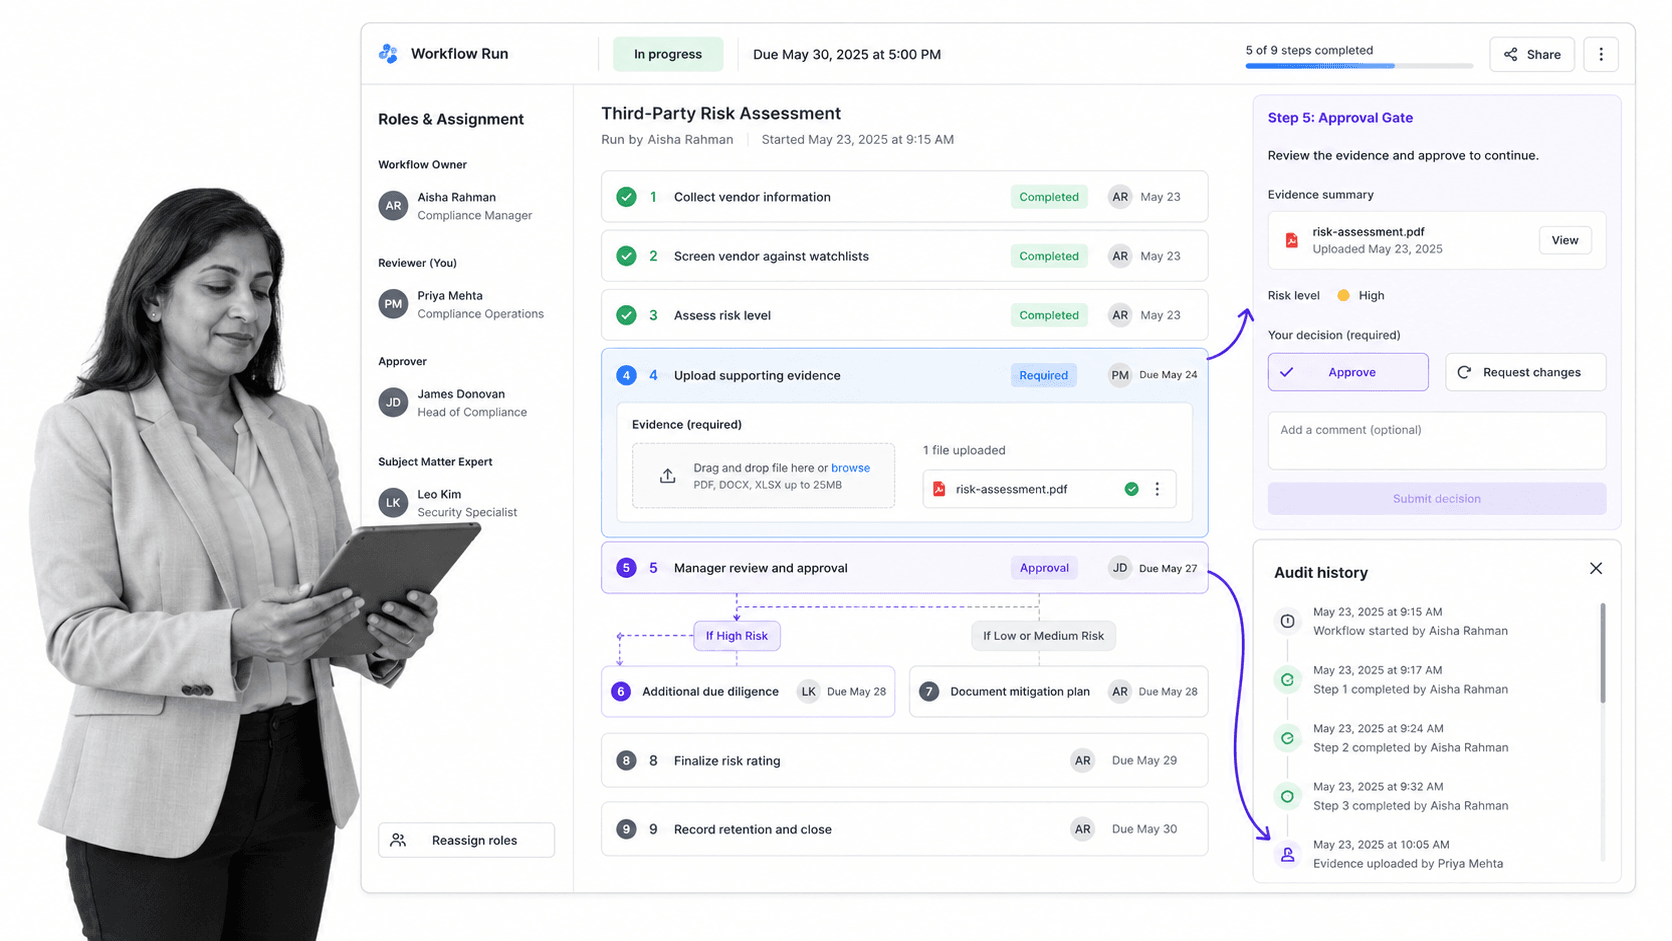Click the Step 5: Approval Gate heading

pos(1340,118)
